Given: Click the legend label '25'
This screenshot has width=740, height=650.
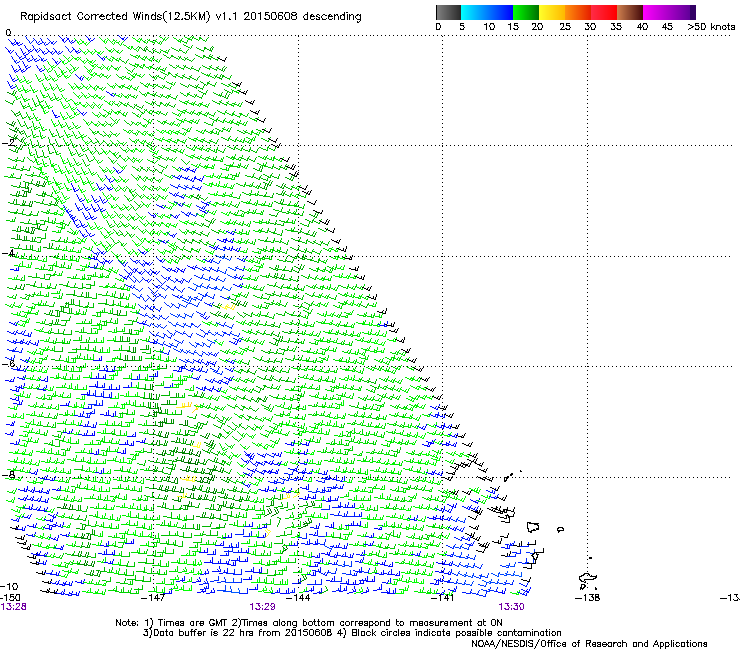Looking at the screenshot, I should [565, 27].
